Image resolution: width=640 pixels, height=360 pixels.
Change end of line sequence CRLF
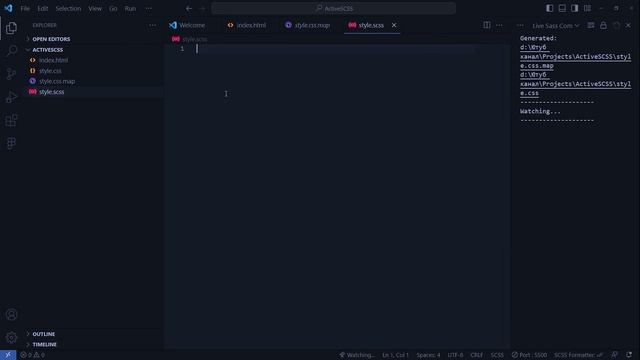(476, 355)
